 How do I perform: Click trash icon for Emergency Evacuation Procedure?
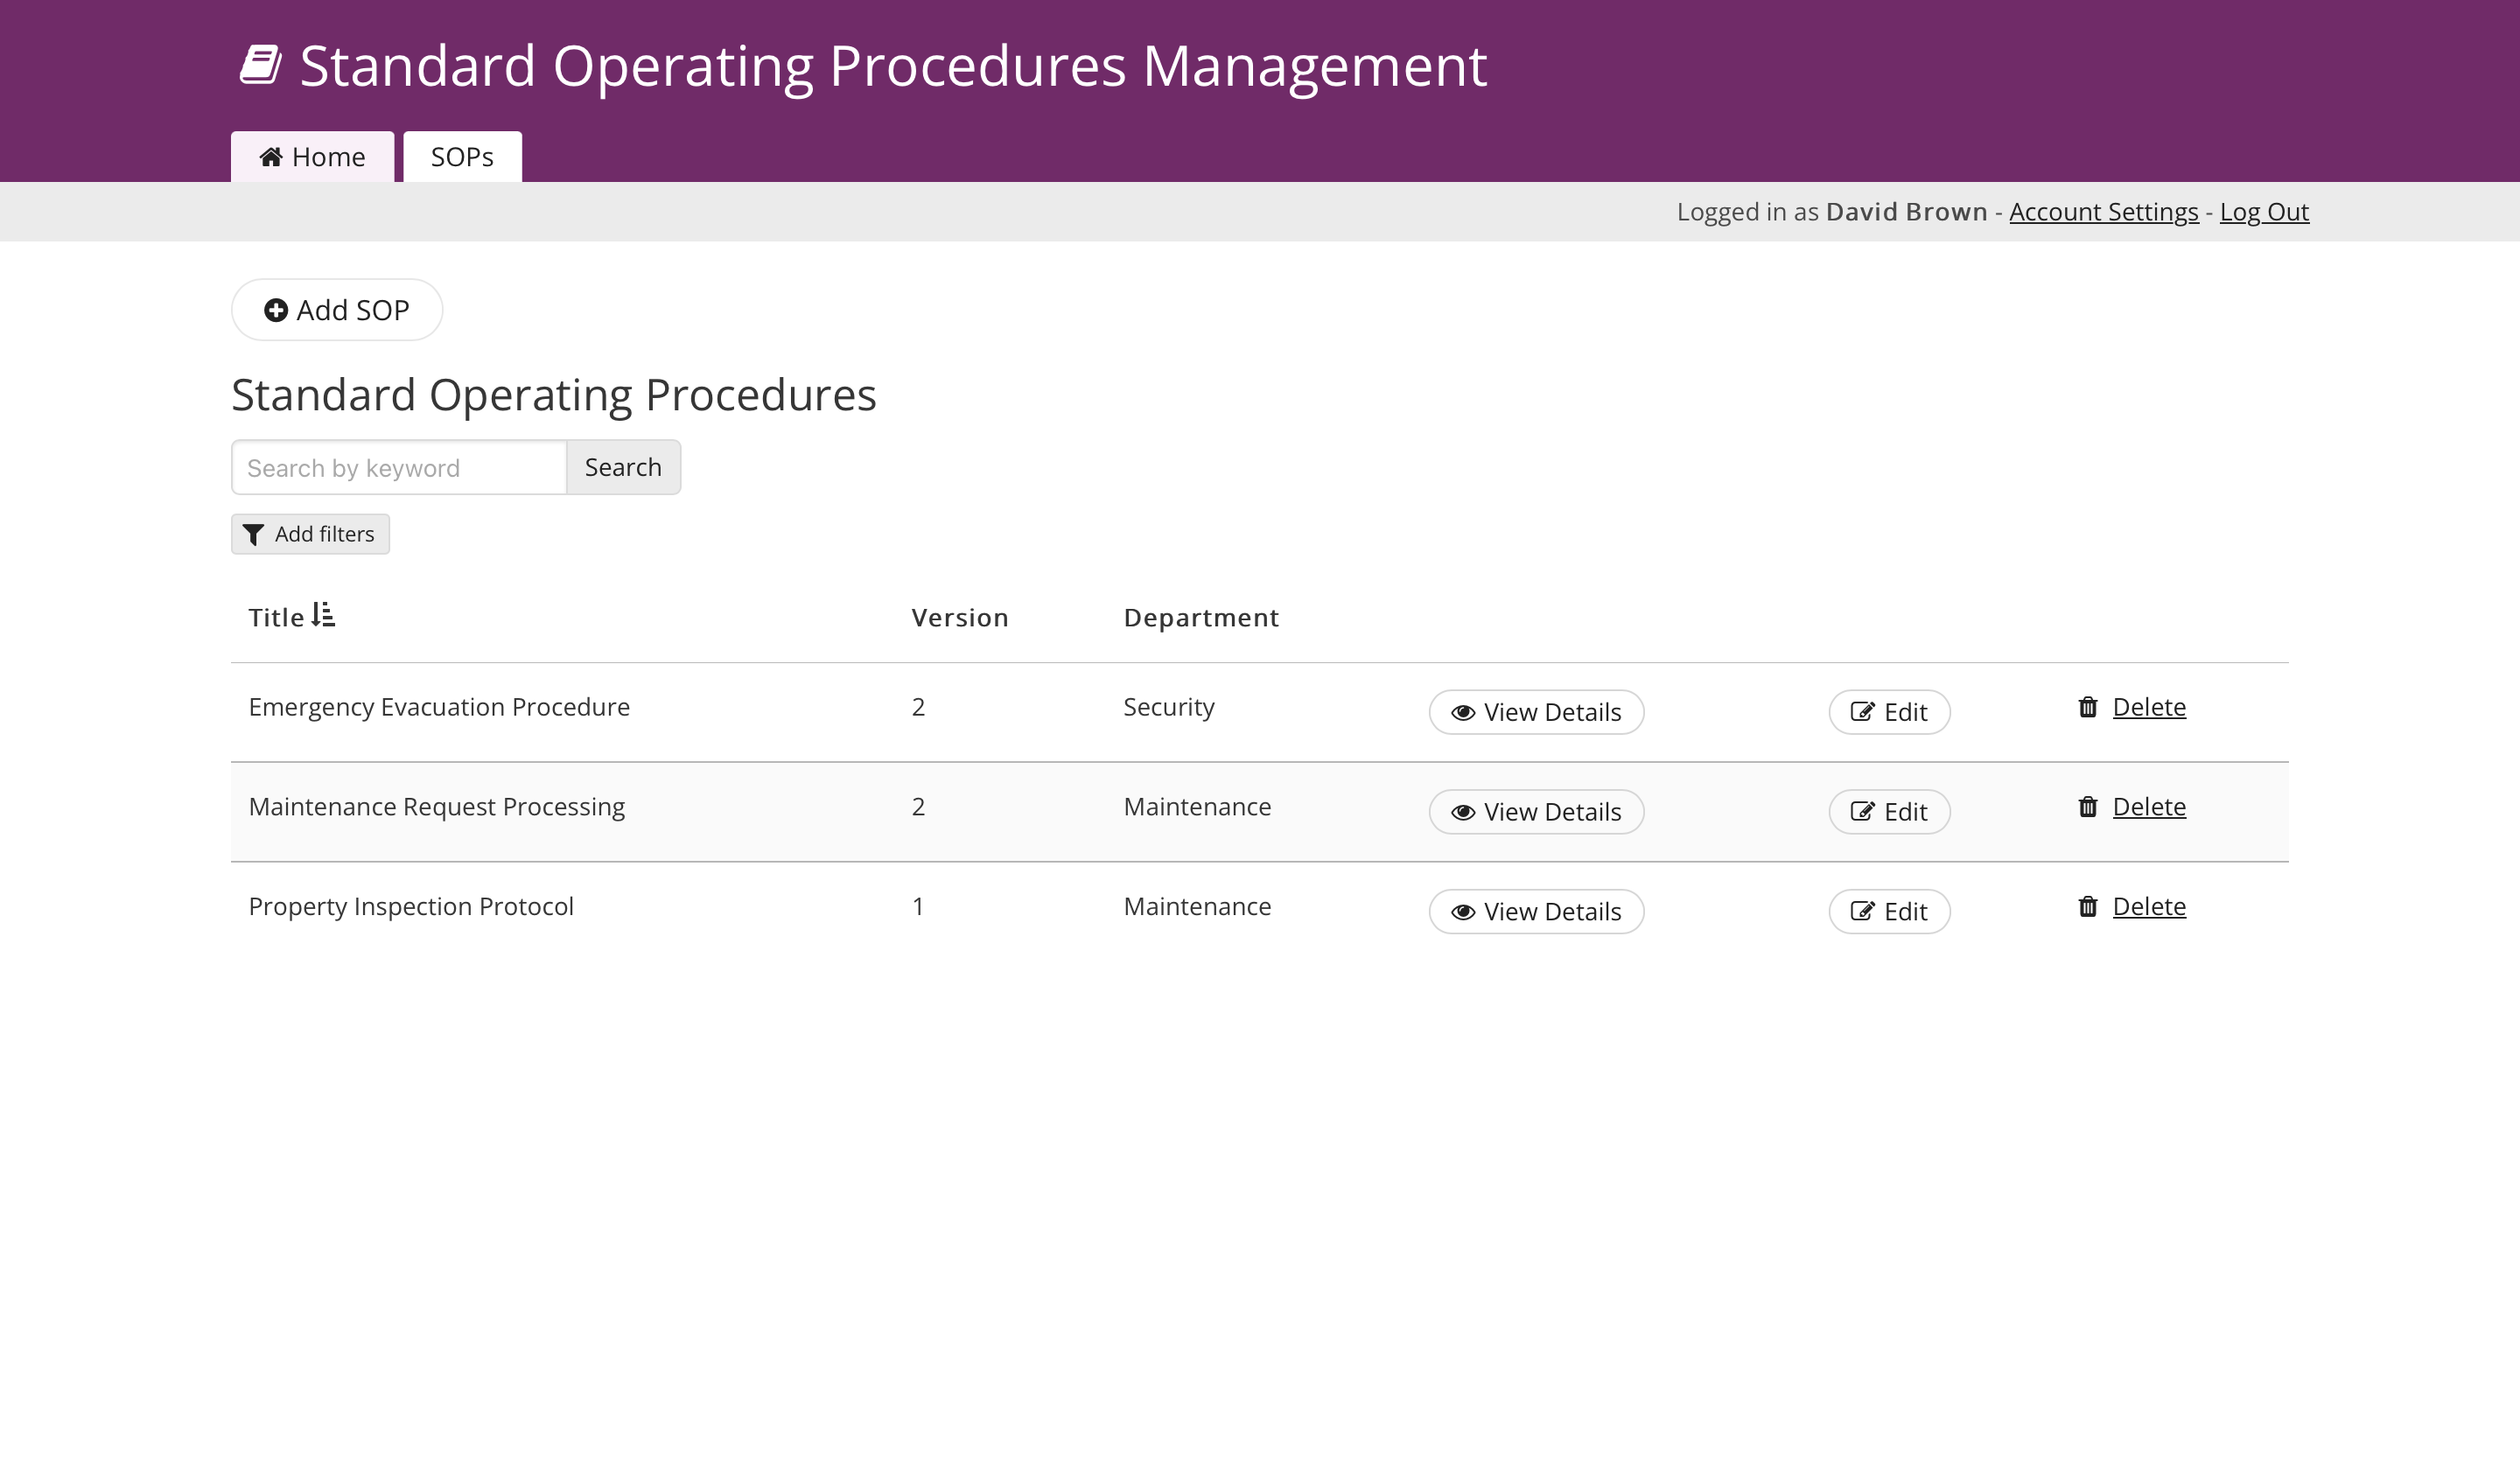(x=2088, y=707)
